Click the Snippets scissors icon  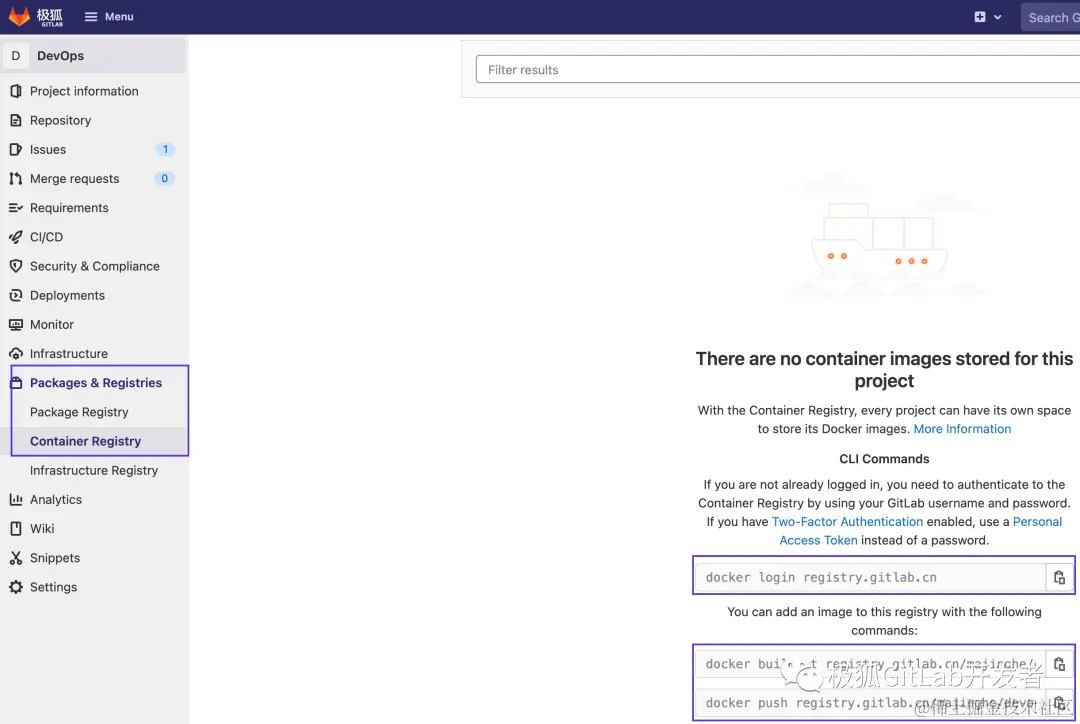[x=16, y=558]
